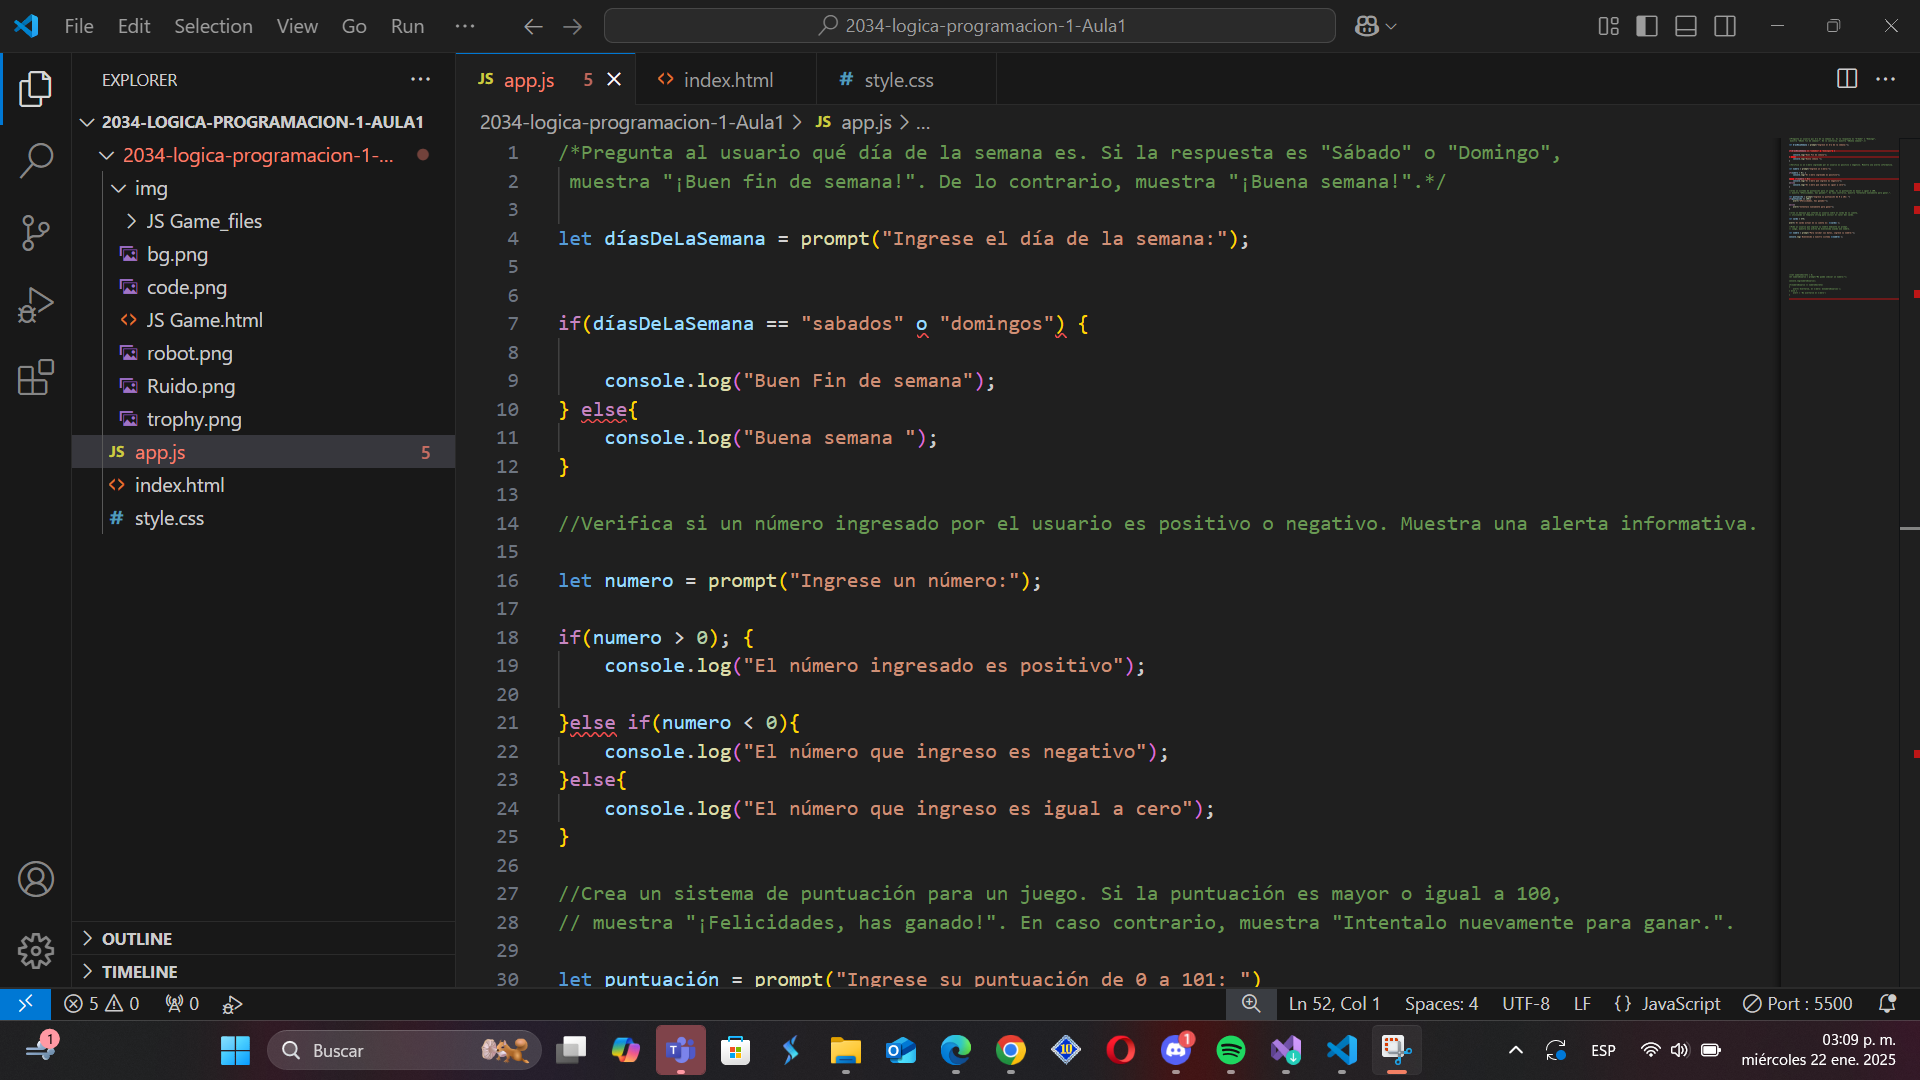Open the remote window indicator in status bar

(x=25, y=1003)
